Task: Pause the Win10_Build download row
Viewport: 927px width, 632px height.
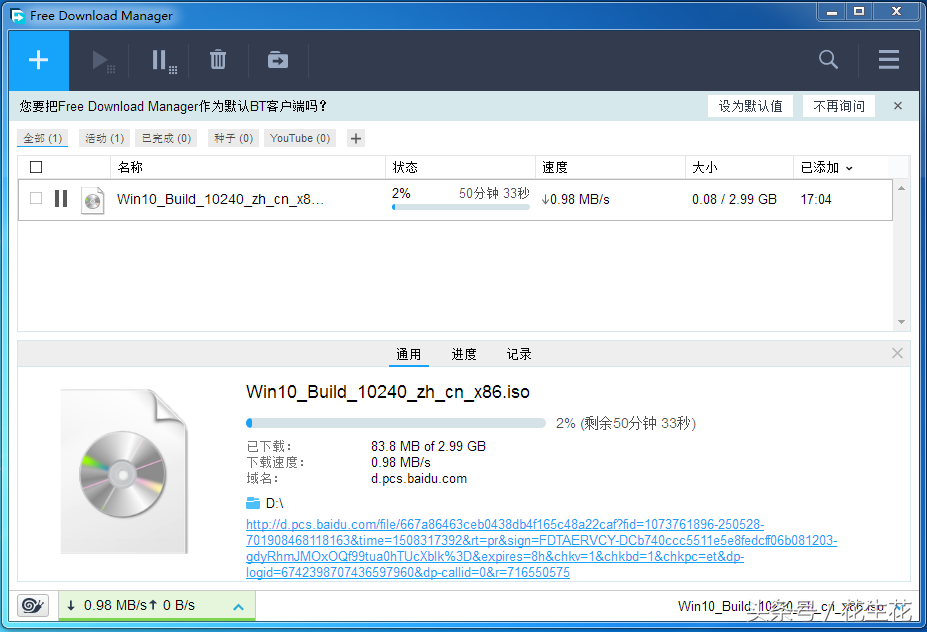Action: (61, 199)
